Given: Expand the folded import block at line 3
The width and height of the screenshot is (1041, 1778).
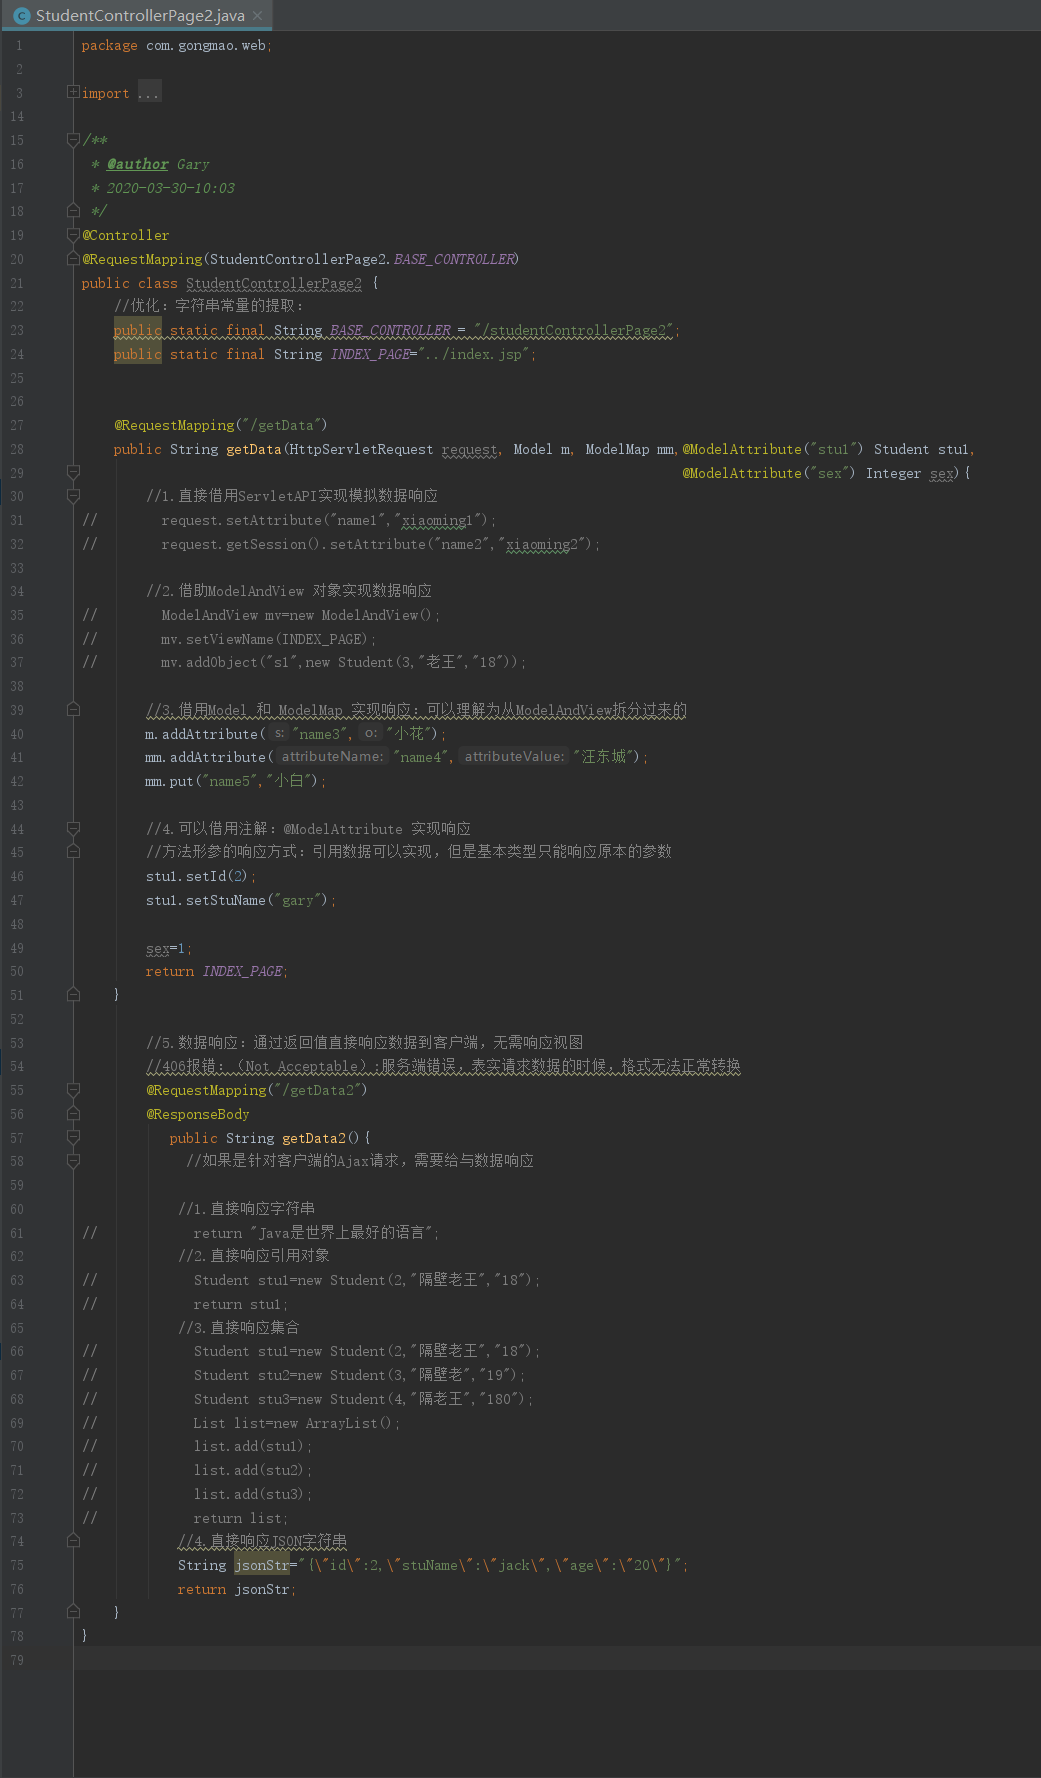Looking at the screenshot, I should click(x=73, y=92).
